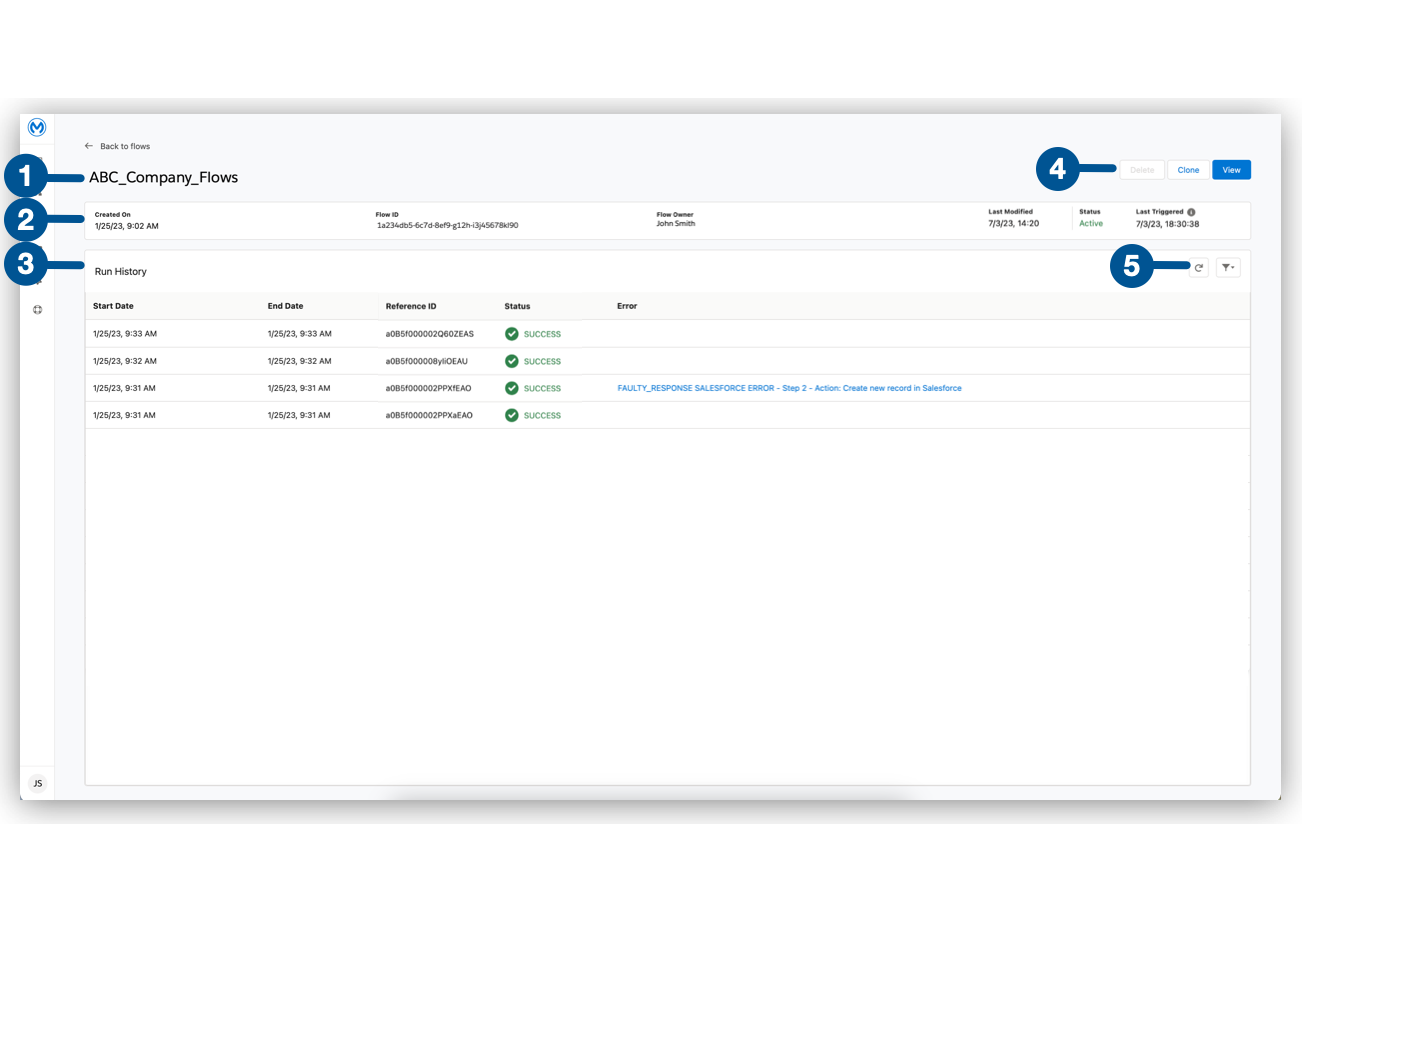Click the Active status label
This screenshot has height=1058, width=1408.
1090,223
